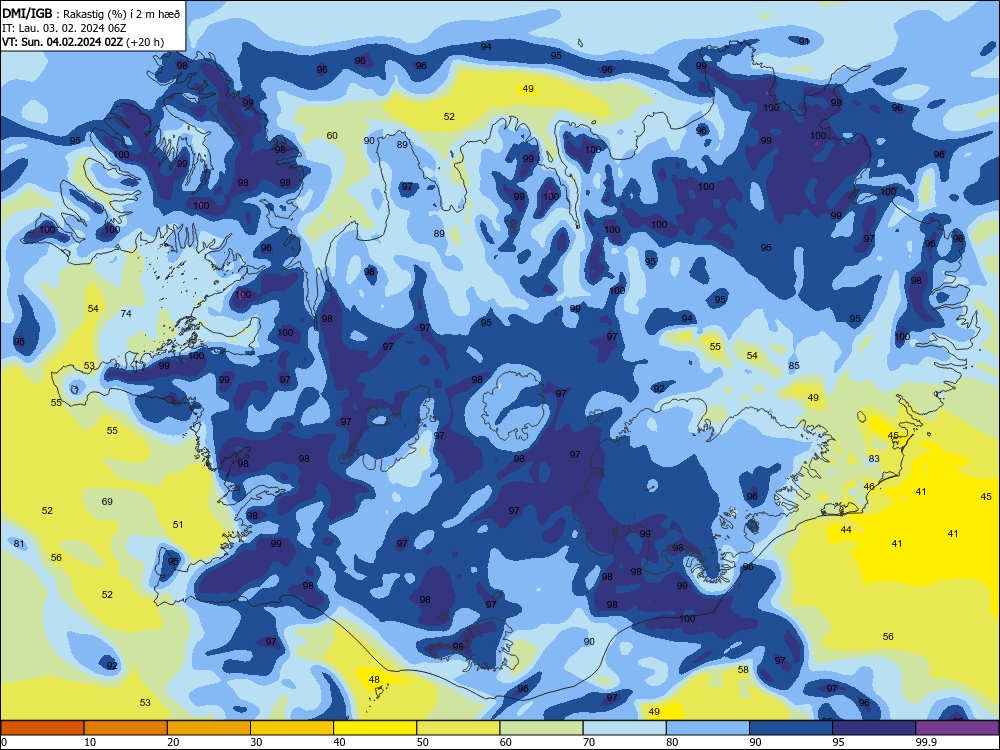
Task: Click the '80' legend tick label
Action: 672,742
